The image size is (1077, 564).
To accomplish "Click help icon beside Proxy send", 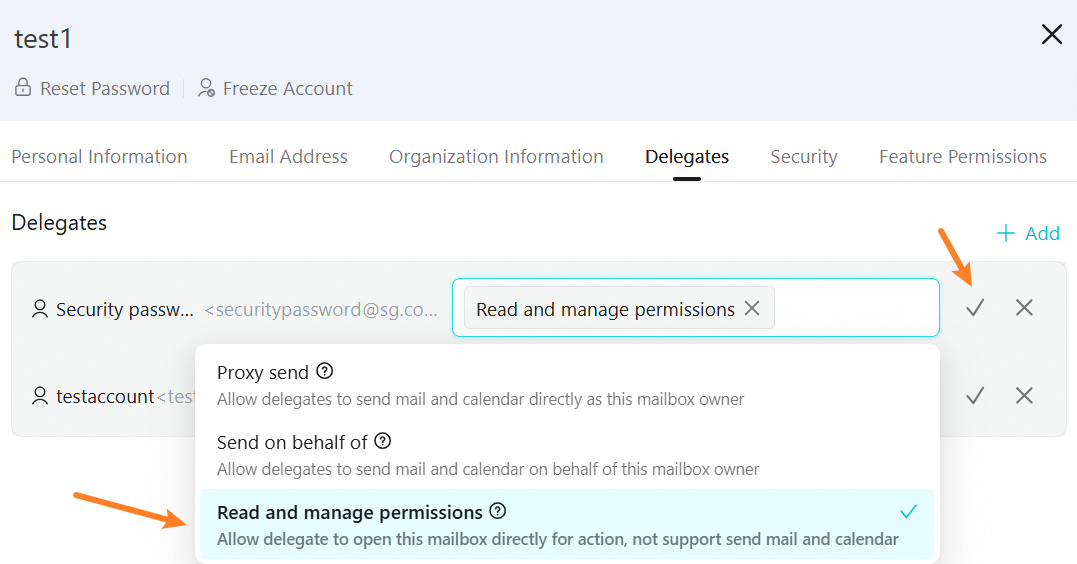I will click(324, 371).
